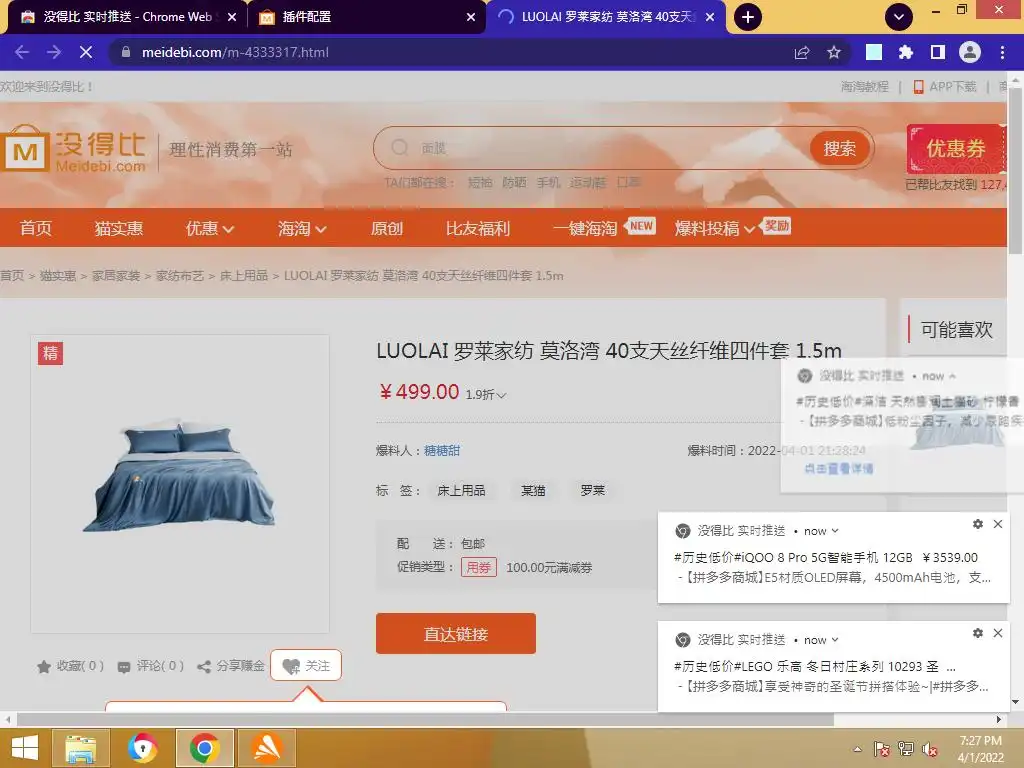The height and width of the screenshot is (768, 1024).
Task: Click the light blue extension icon
Action: (874, 52)
